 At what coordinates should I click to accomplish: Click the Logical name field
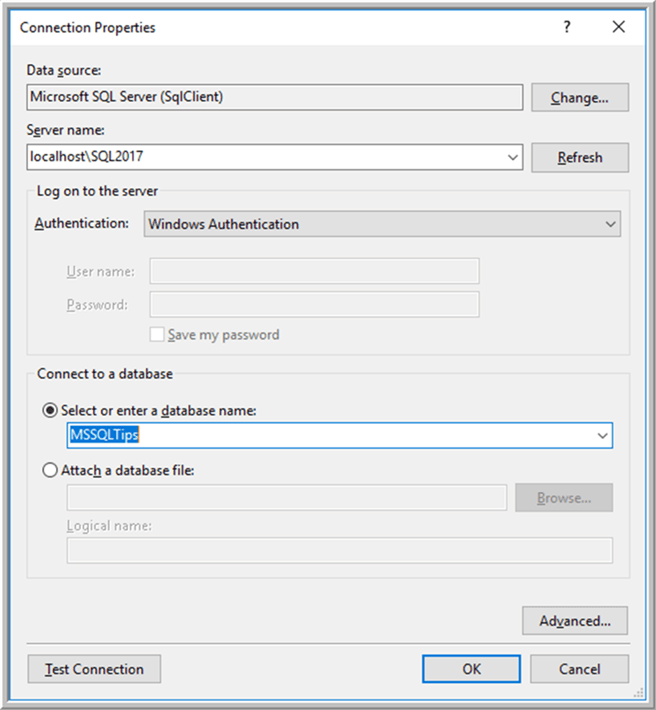(340, 550)
